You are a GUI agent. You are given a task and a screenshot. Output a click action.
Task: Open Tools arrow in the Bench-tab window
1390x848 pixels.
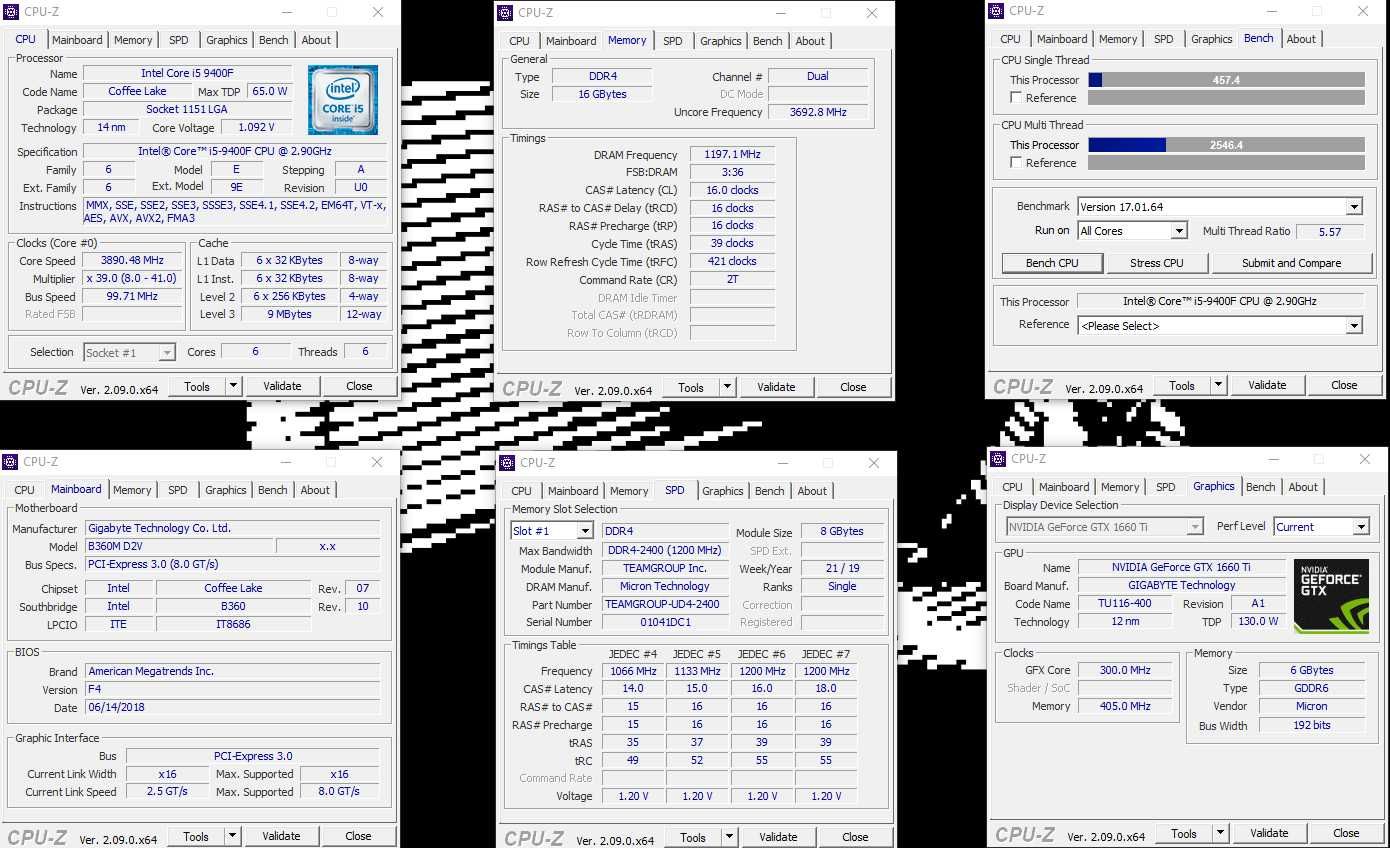[1218, 386]
